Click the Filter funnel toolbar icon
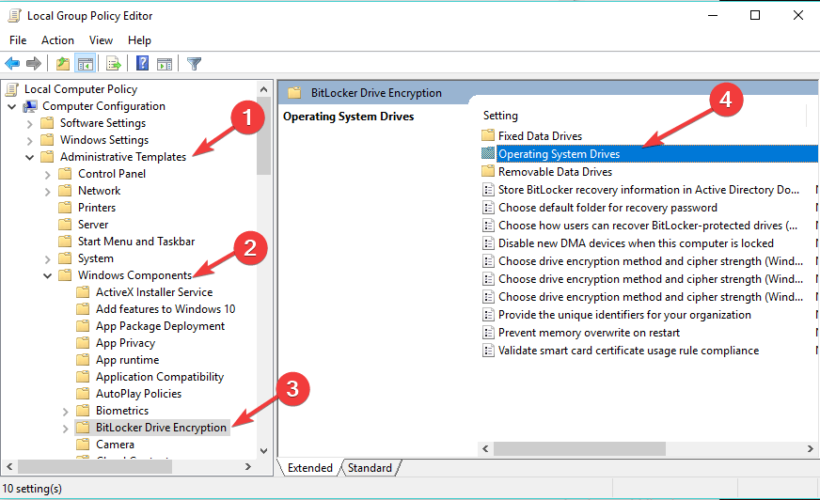The height and width of the screenshot is (500, 820). pos(194,64)
